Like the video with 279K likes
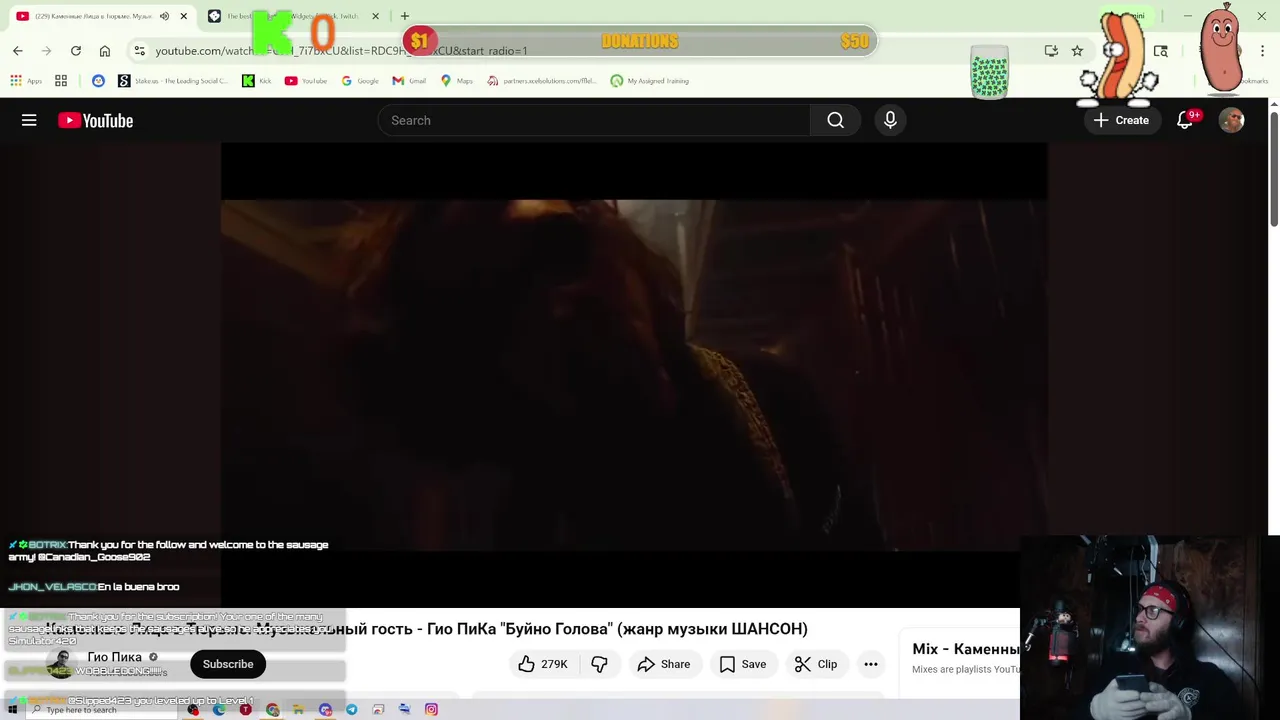The width and height of the screenshot is (1280, 720). [542, 664]
